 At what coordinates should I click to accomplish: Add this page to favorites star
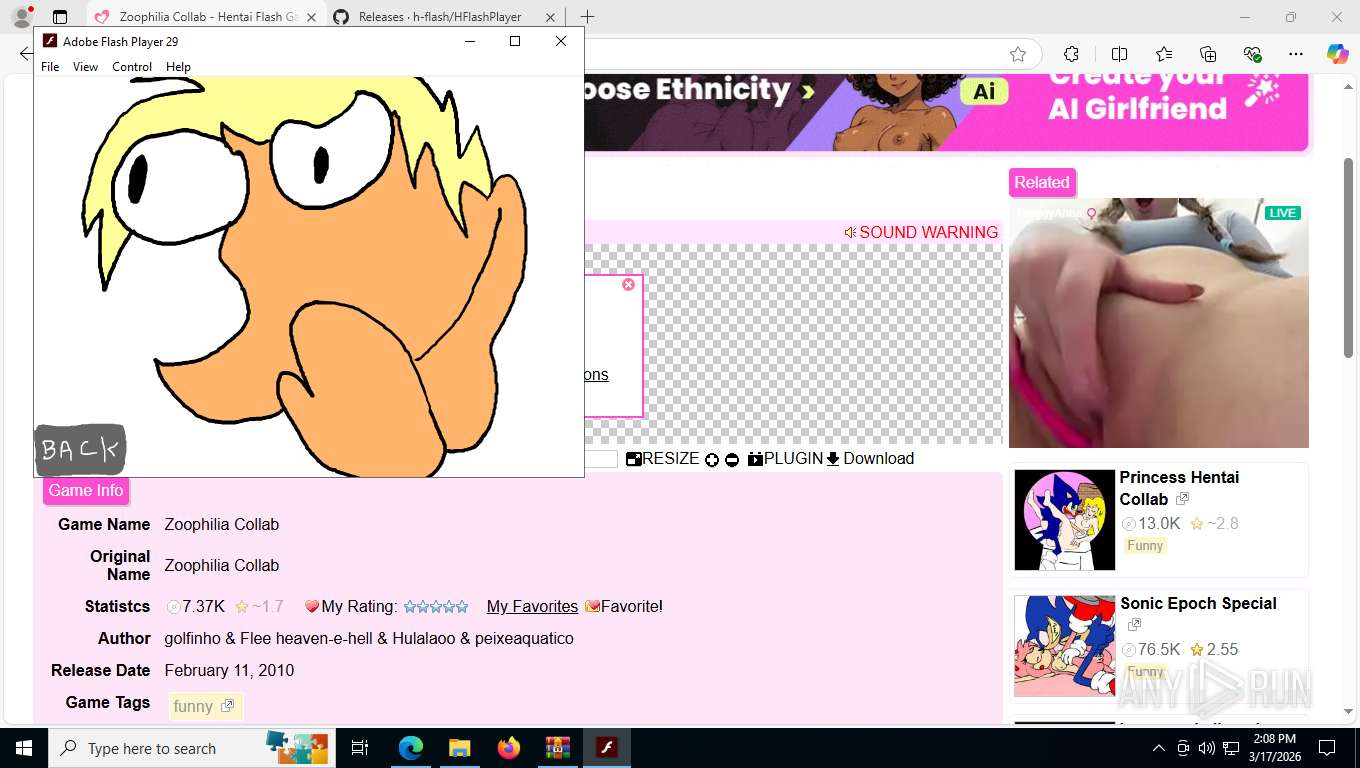(1018, 54)
